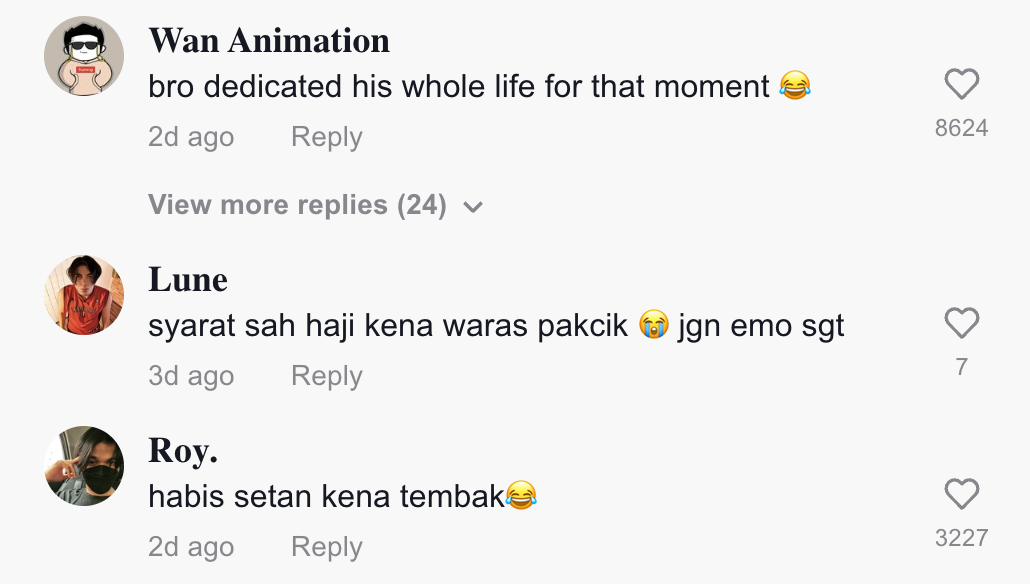The image size is (1030, 584).
Task: Like Wan Animation's comment with the heart
Action: click(x=961, y=85)
